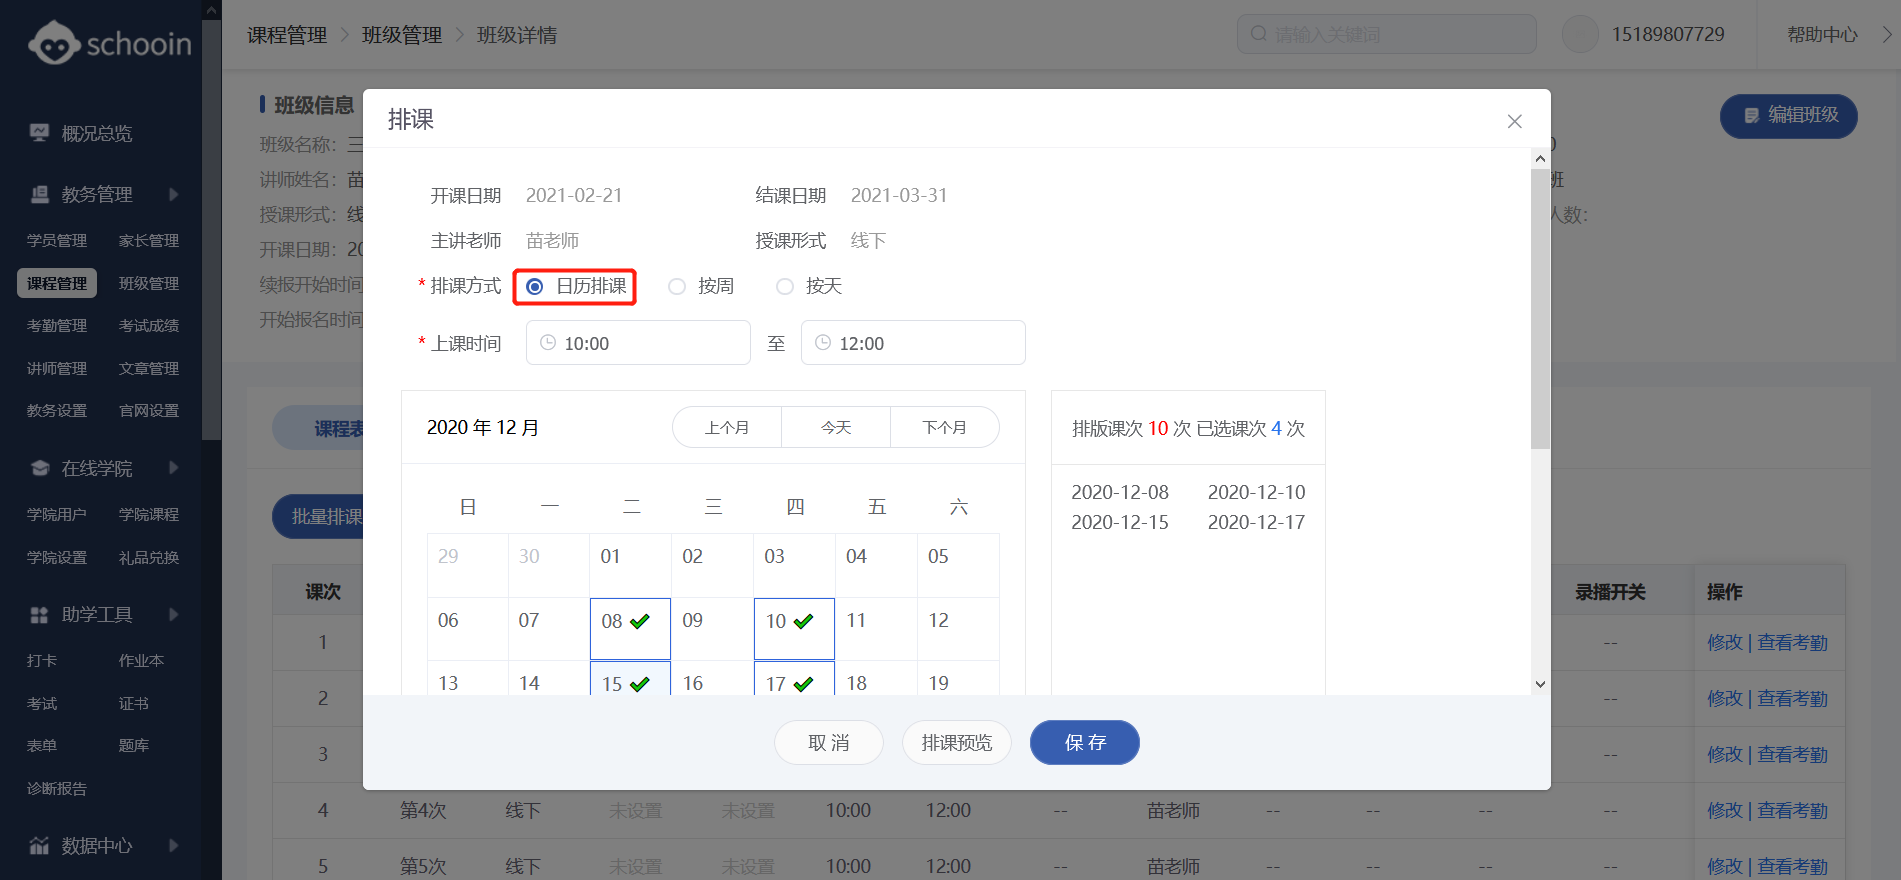
Task: Expand the 教务管理 menu arrow
Action: pos(174,194)
